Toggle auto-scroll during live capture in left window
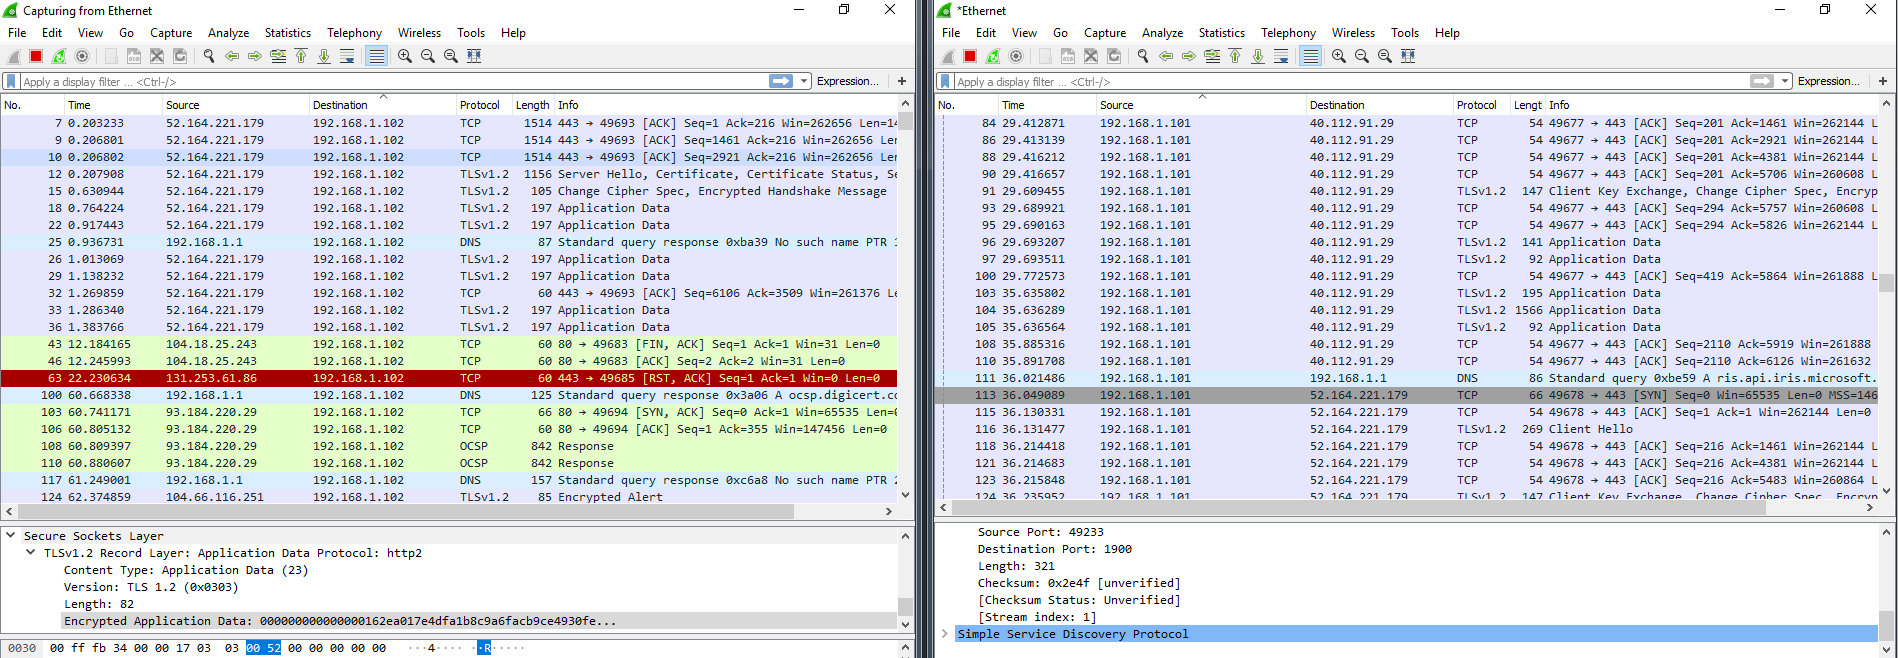 (x=347, y=56)
